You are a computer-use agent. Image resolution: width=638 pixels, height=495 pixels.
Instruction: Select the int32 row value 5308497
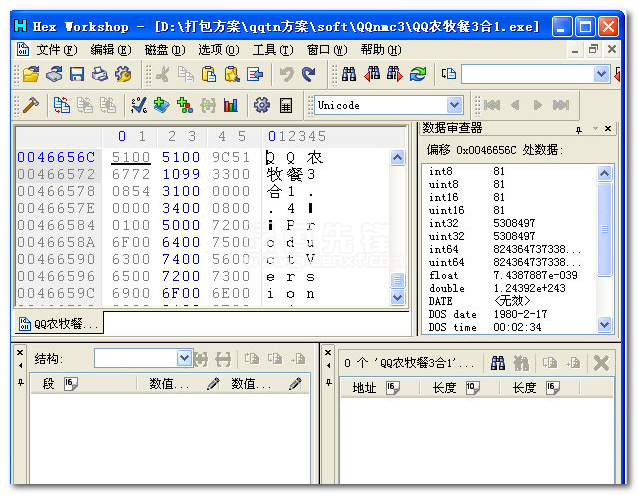coord(514,223)
